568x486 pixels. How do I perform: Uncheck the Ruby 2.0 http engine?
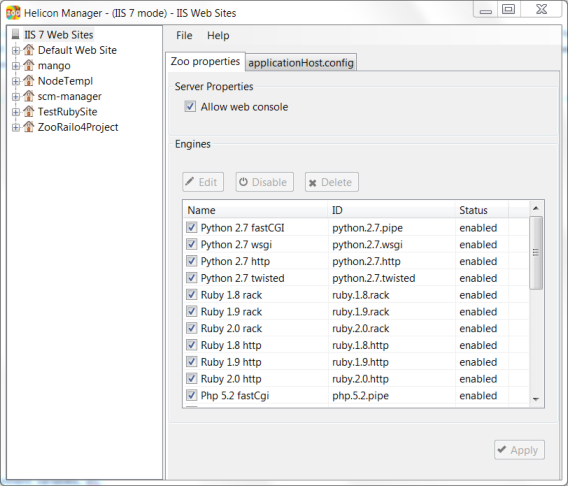tap(192, 378)
